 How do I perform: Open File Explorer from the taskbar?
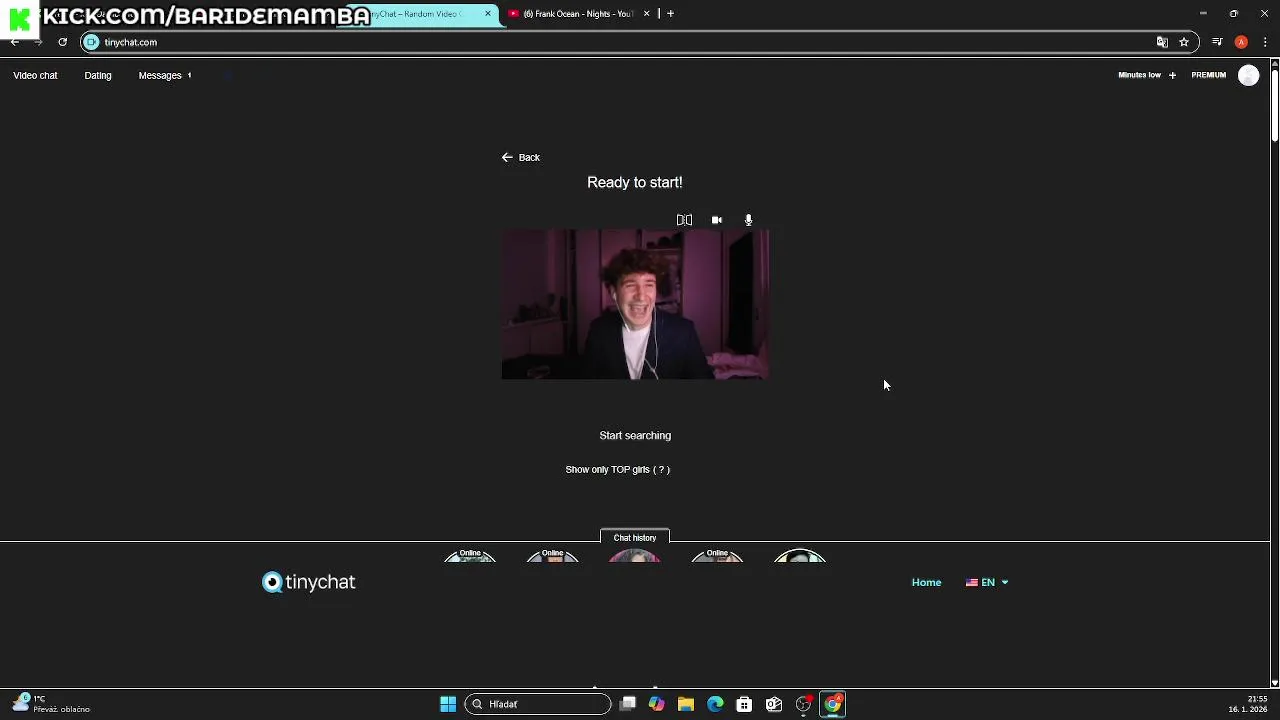pos(686,704)
